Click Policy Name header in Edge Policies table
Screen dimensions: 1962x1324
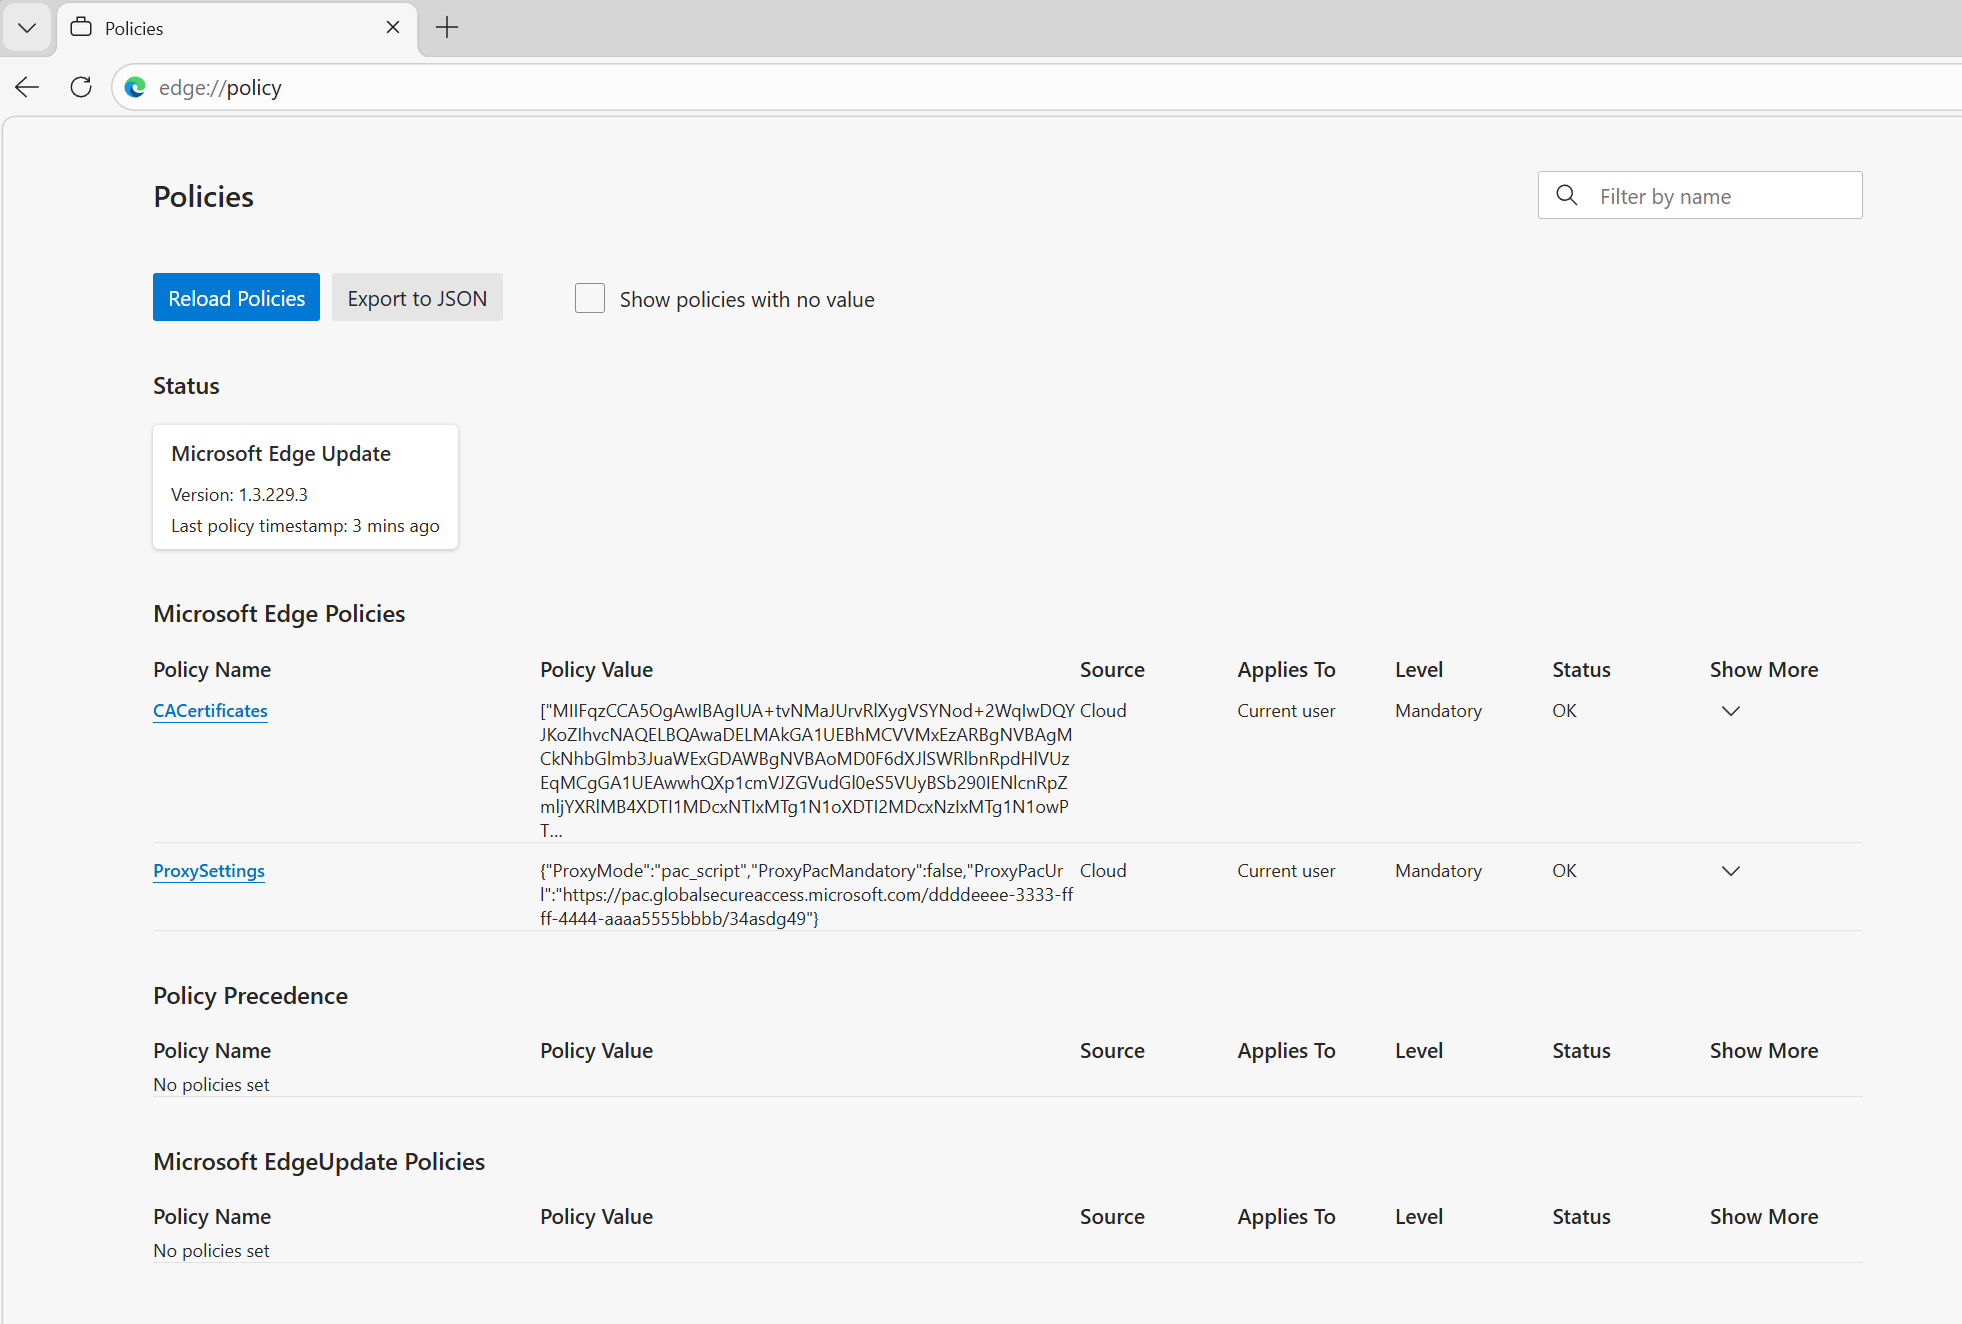[212, 670]
